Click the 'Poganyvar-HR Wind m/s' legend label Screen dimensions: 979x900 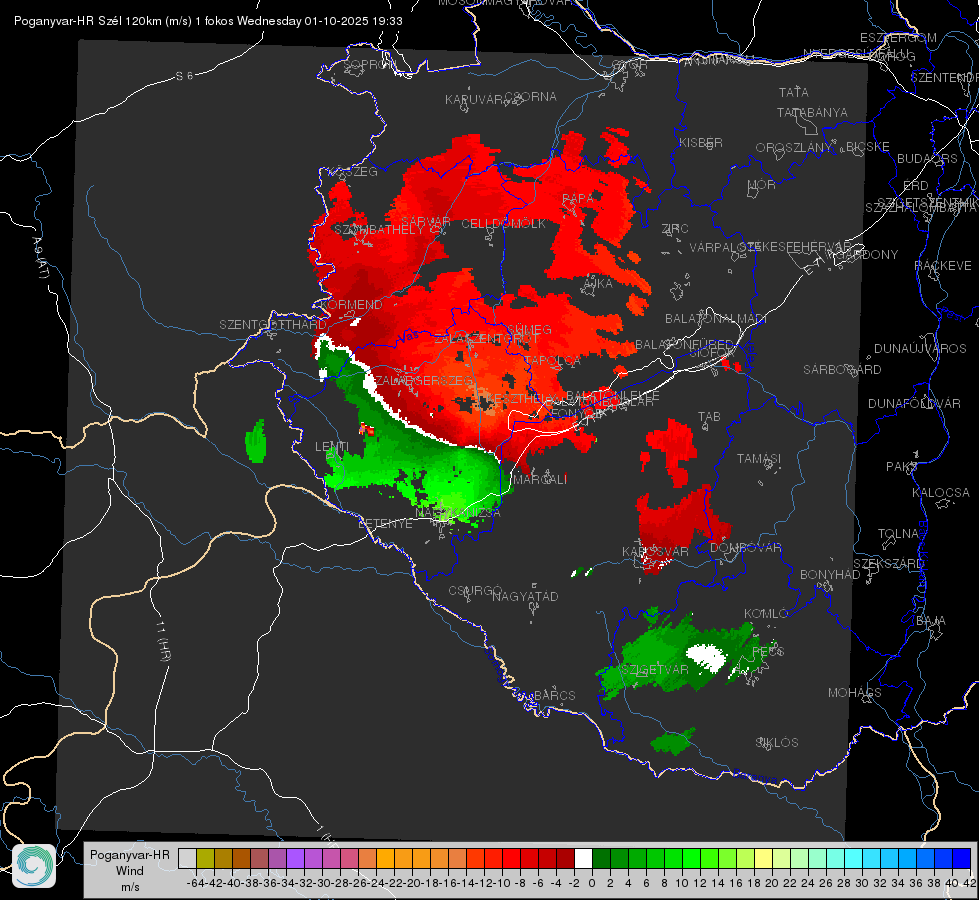coord(130,871)
